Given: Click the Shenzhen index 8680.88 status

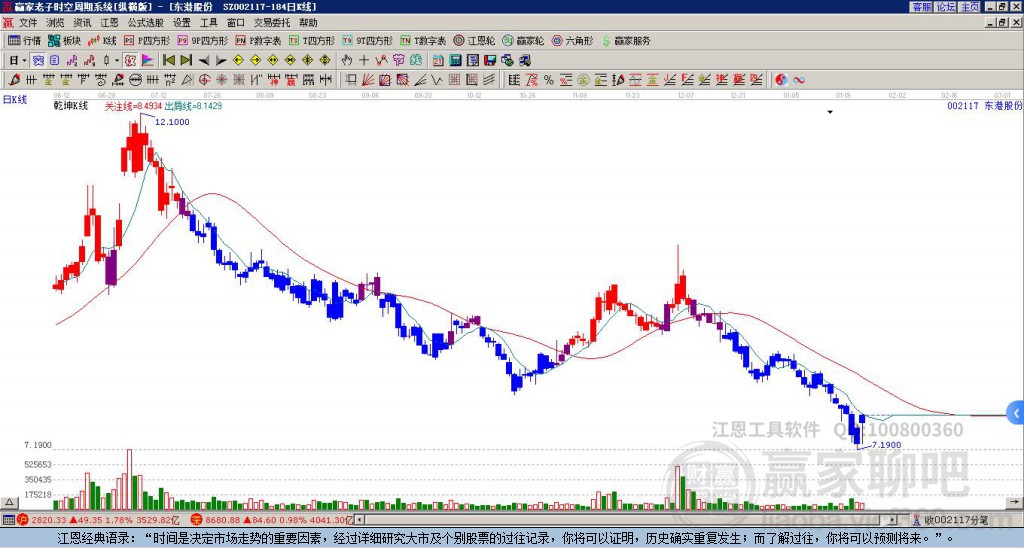Looking at the screenshot, I should (x=272, y=520).
